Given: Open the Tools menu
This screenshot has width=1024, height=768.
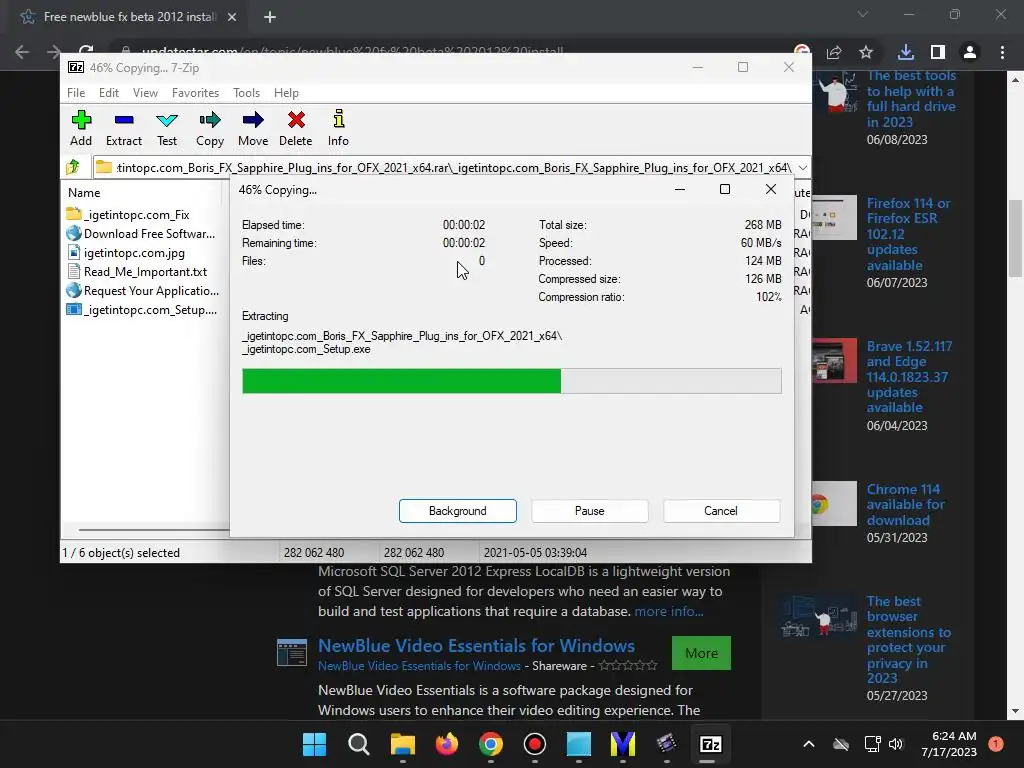Looking at the screenshot, I should 246,93.
